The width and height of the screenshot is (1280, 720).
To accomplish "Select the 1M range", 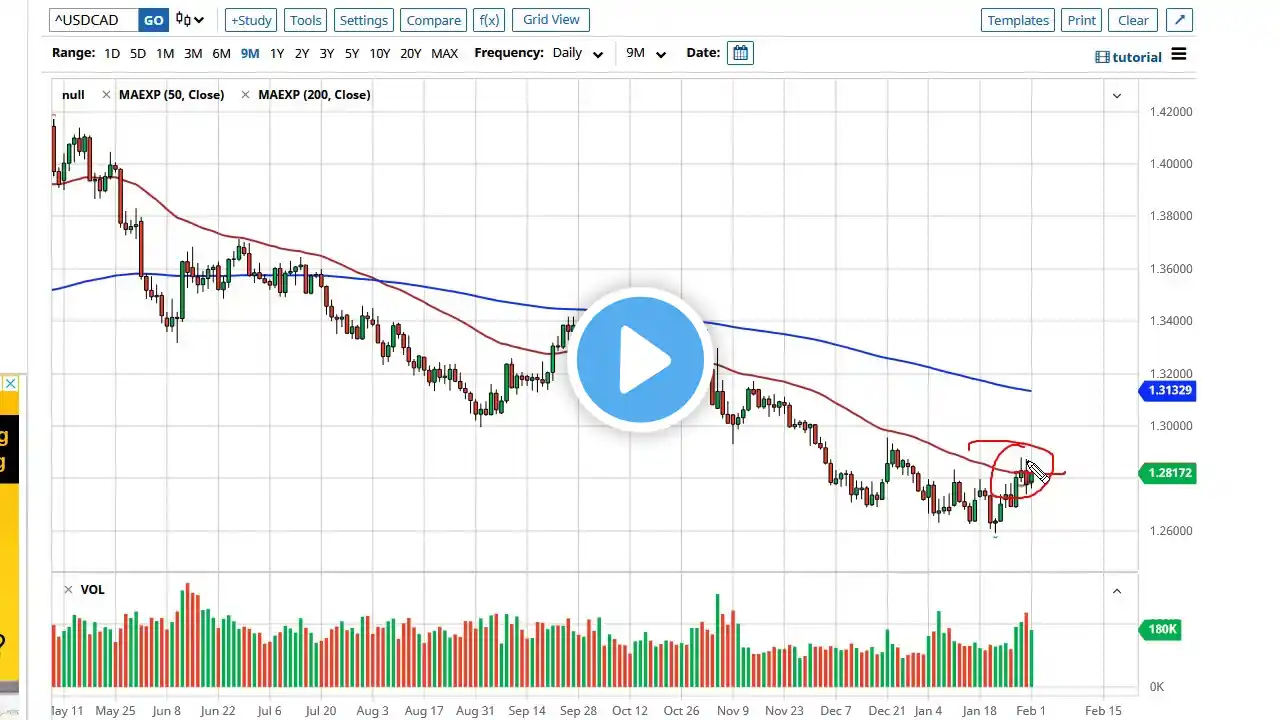I will coord(165,53).
